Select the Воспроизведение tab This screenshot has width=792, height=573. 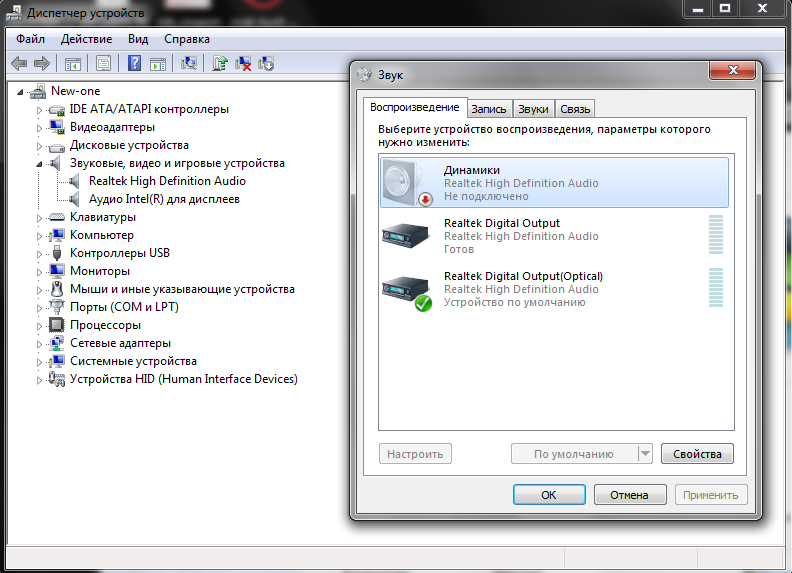pos(415,107)
